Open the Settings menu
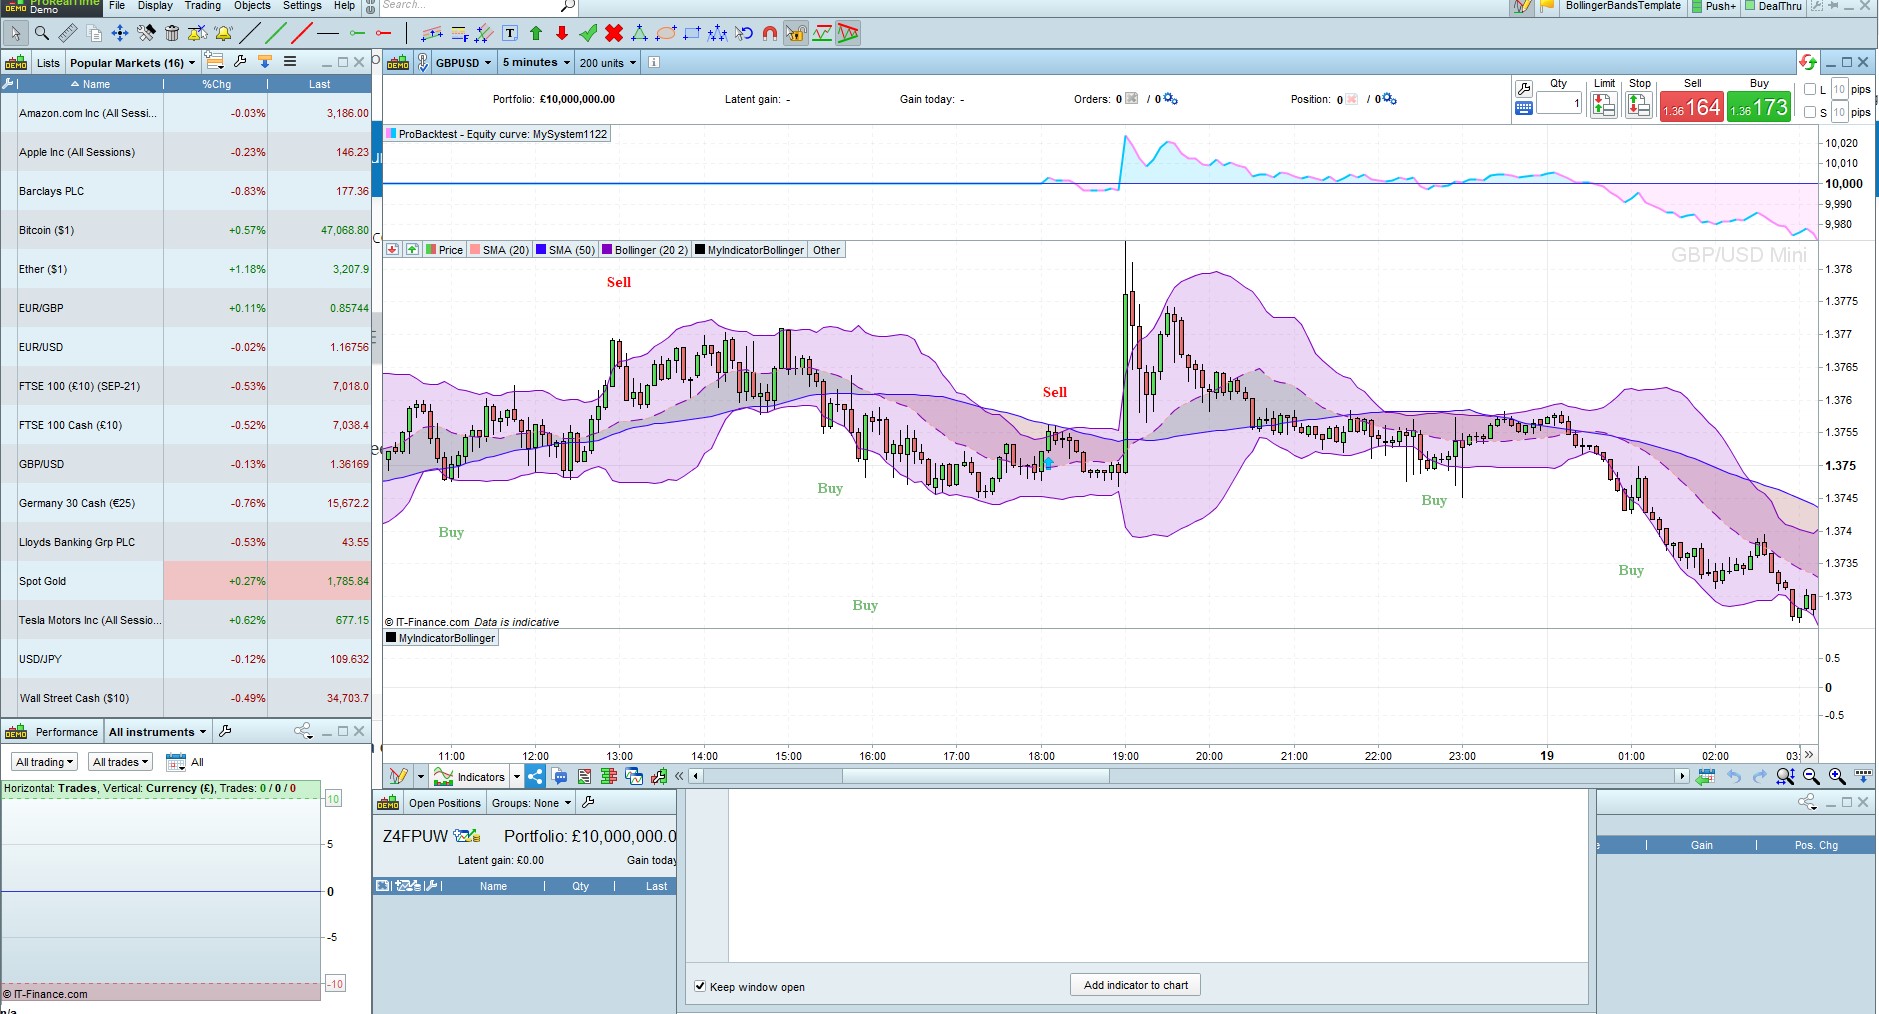The height and width of the screenshot is (1014, 1879). pyautogui.click(x=302, y=6)
